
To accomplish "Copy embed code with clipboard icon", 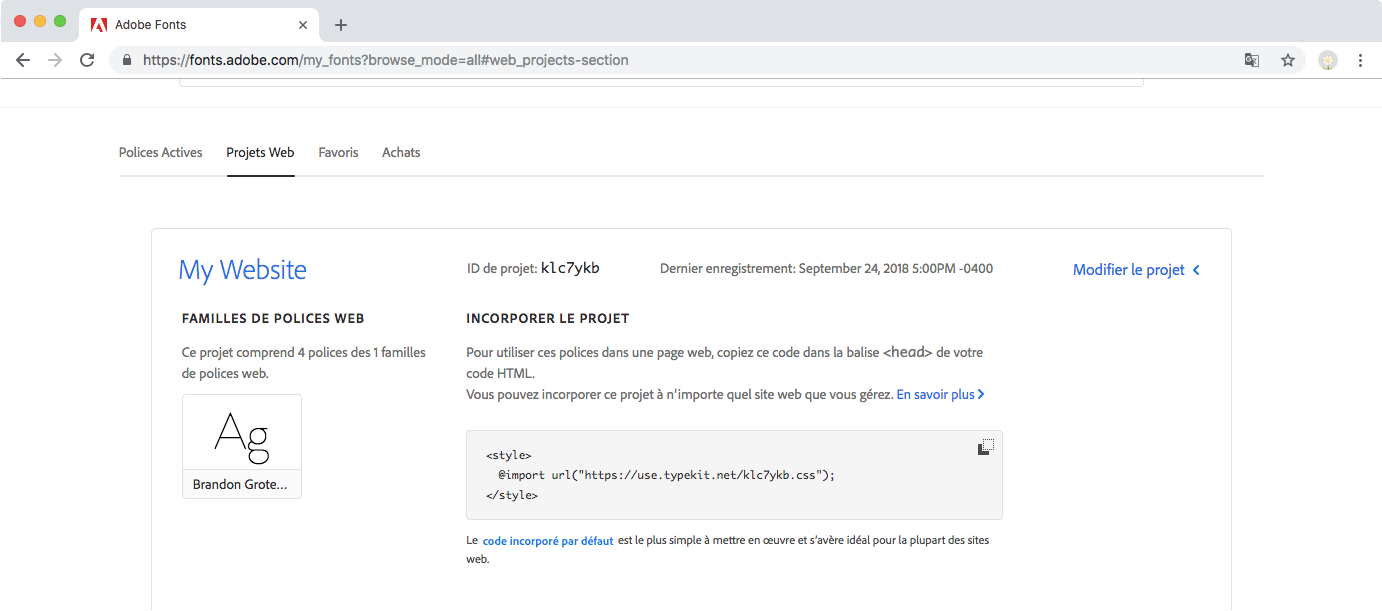I will coord(985,447).
